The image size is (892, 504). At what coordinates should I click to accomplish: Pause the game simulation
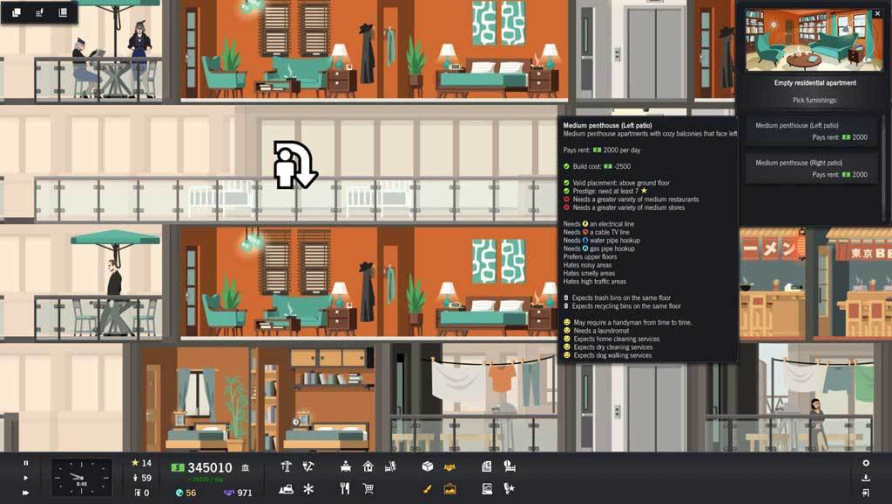[26, 463]
